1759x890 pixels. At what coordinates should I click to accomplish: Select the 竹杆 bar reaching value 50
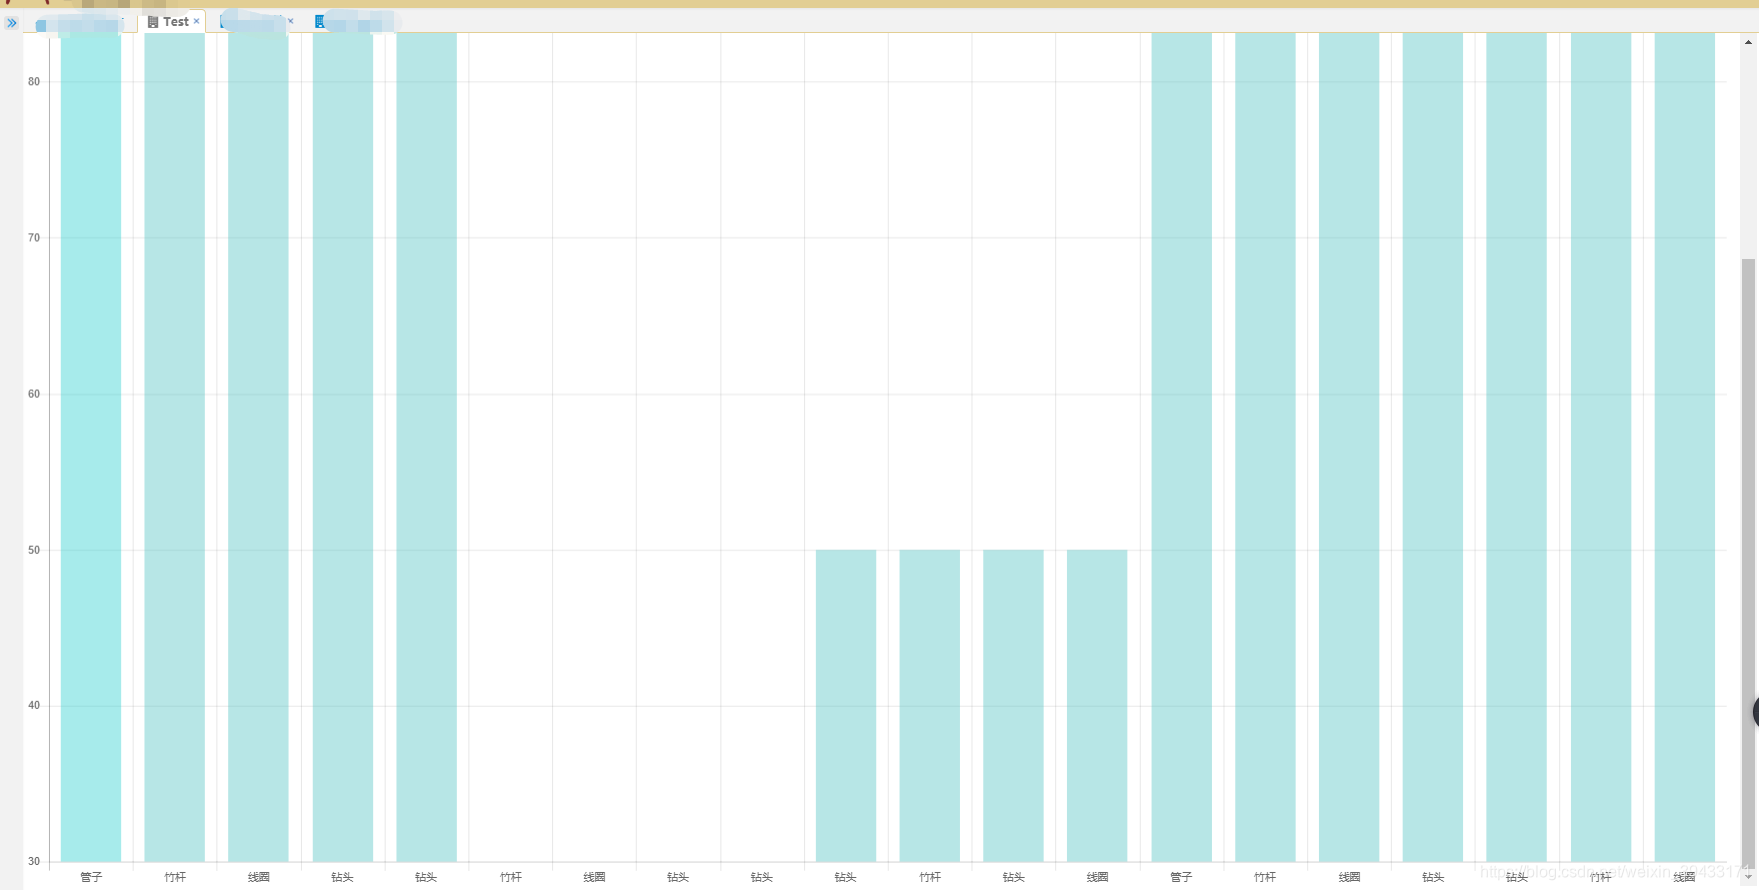930,705
